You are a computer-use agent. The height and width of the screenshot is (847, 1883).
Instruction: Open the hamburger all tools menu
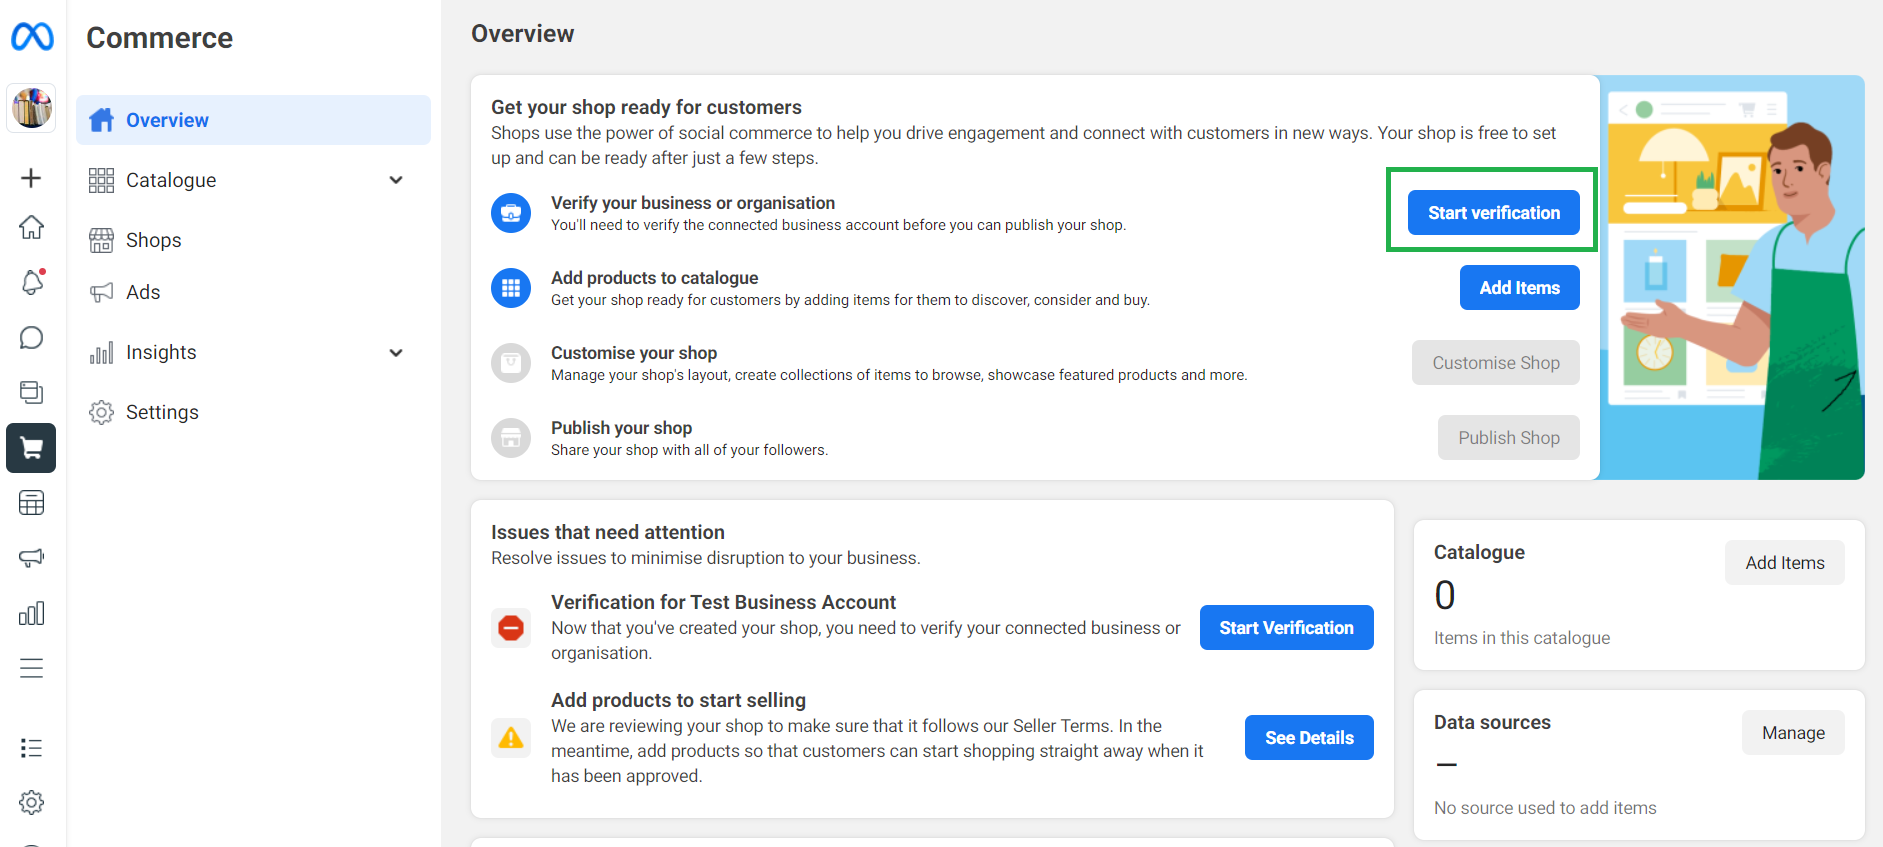32,668
